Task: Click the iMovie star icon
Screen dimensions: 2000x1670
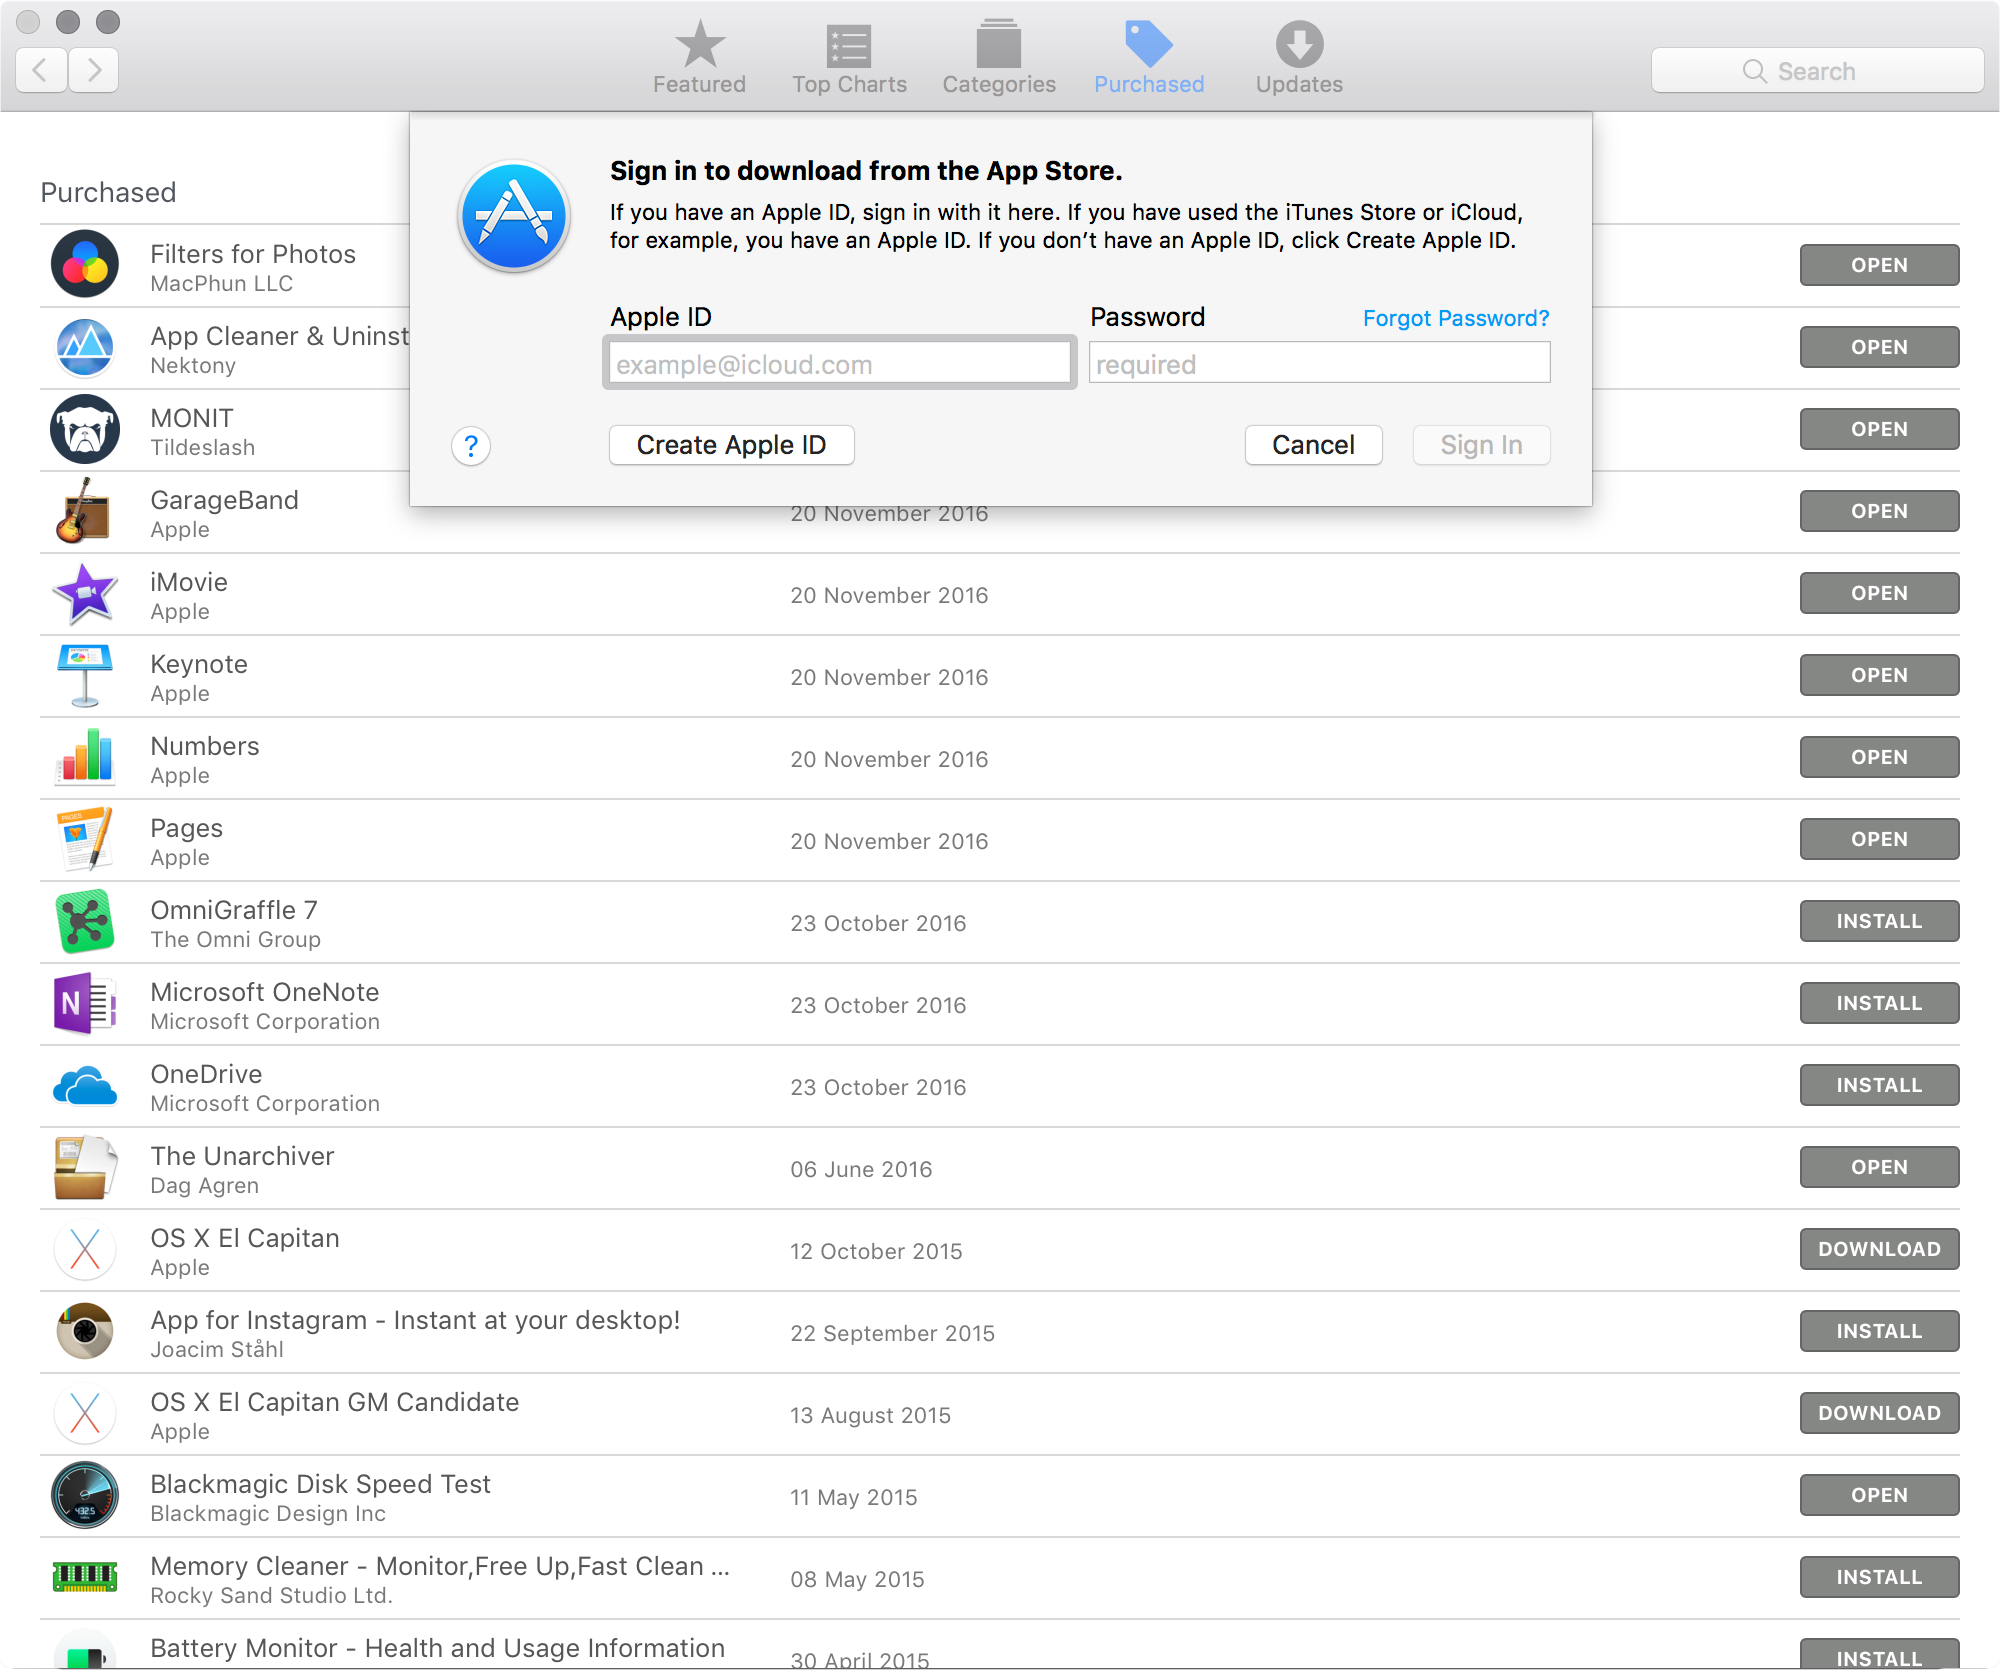Action: (x=85, y=593)
